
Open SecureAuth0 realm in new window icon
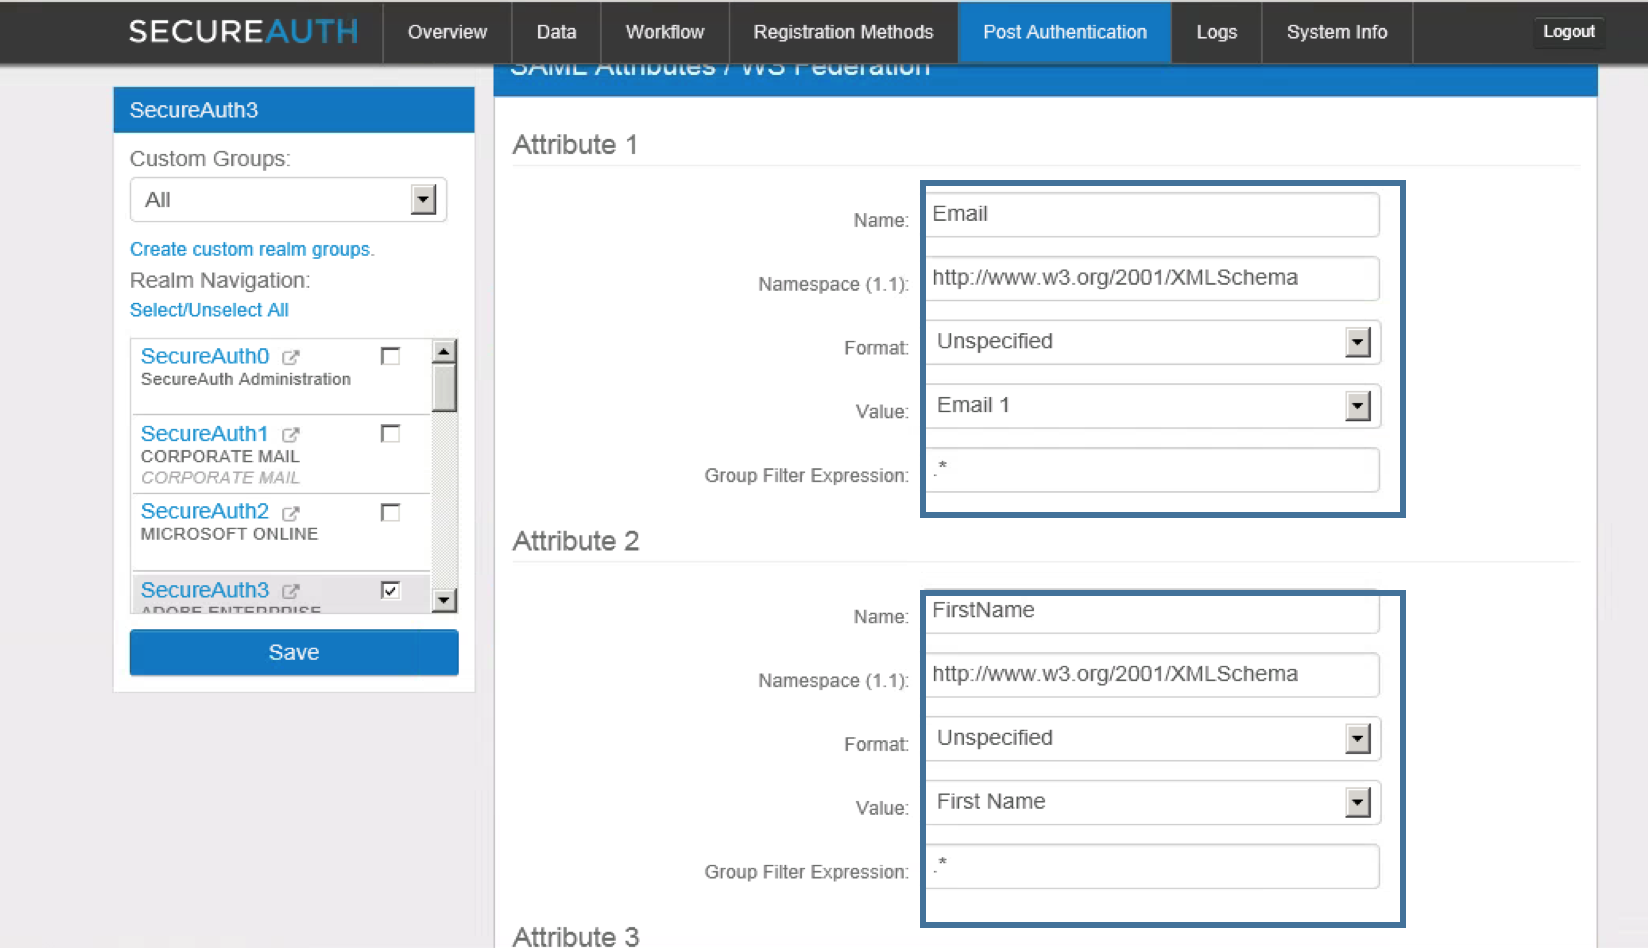click(290, 356)
